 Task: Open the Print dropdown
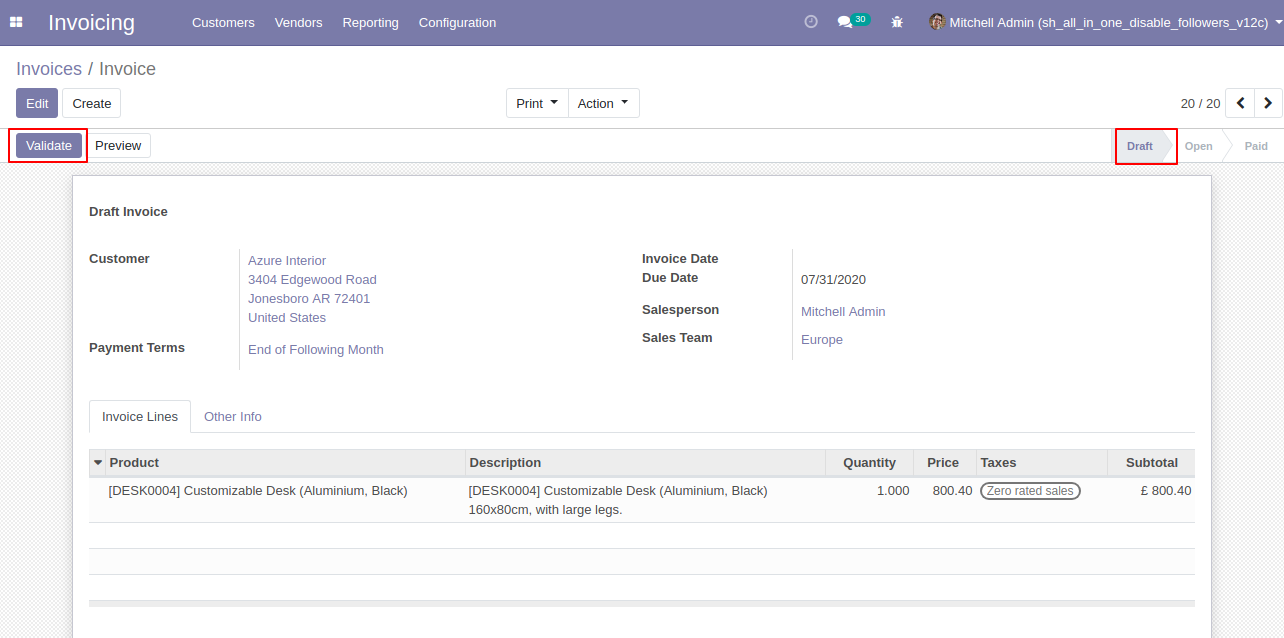(x=537, y=103)
